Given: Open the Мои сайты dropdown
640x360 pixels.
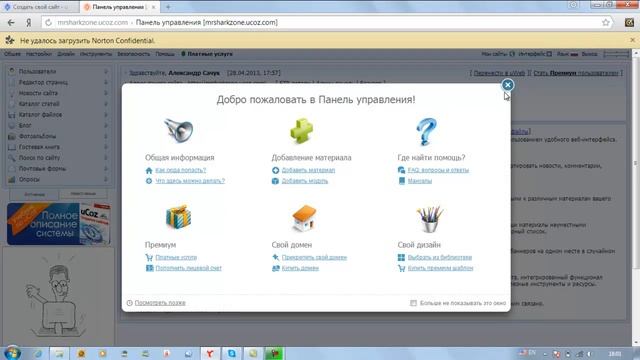Looking at the screenshot, I should 498,54.
